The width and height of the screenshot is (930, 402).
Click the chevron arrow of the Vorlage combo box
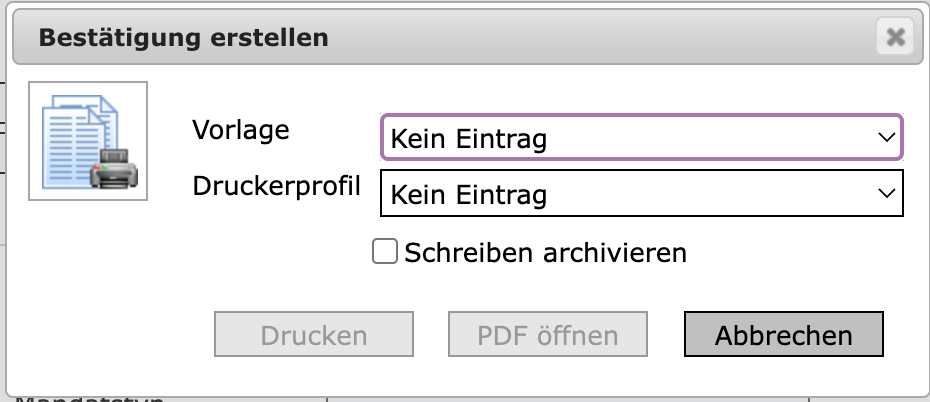(885, 138)
